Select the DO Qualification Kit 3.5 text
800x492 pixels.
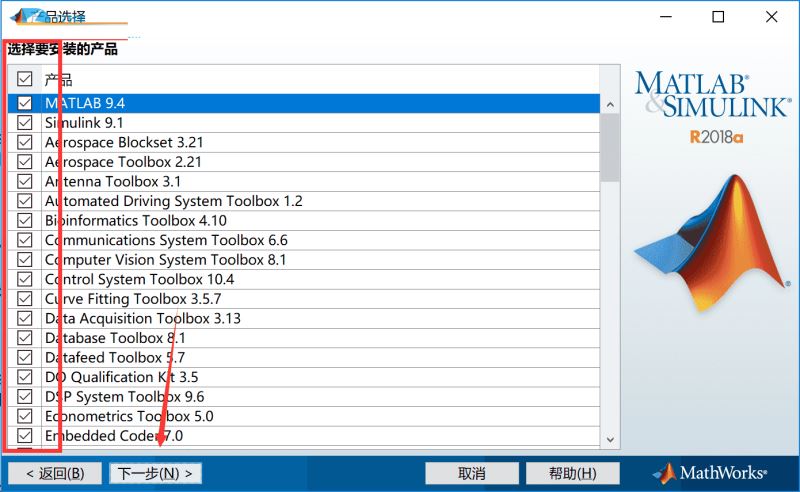click(121, 377)
